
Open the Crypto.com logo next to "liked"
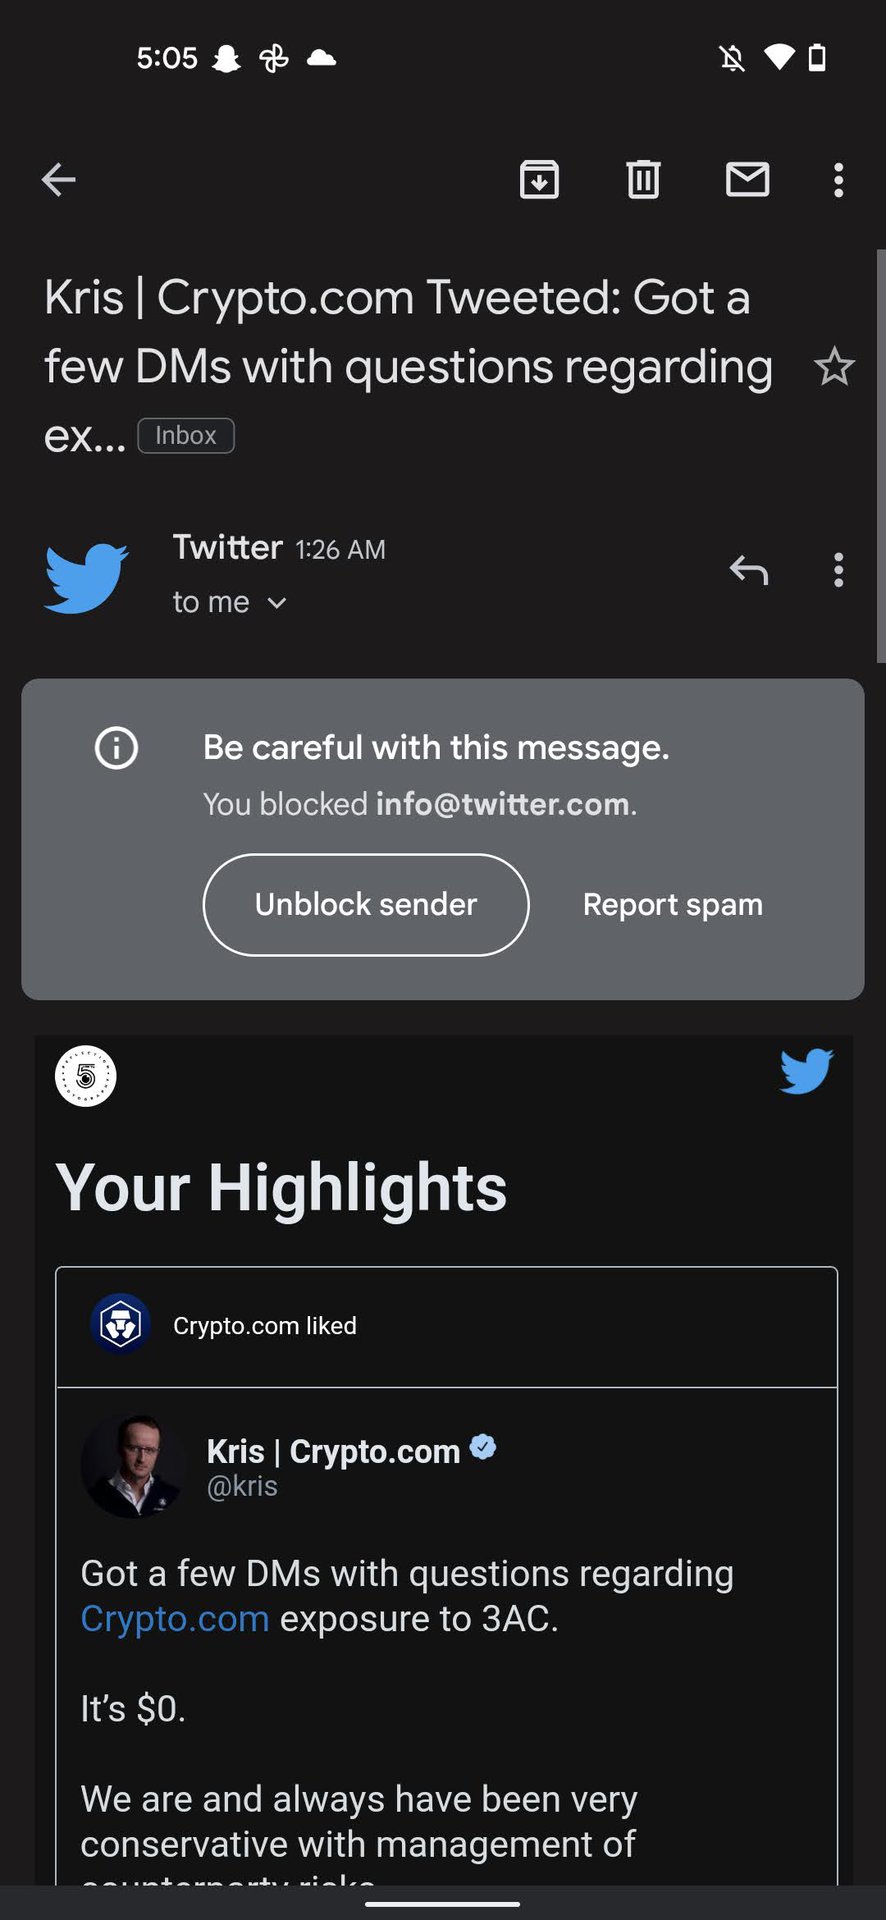tap(120, 1324)
